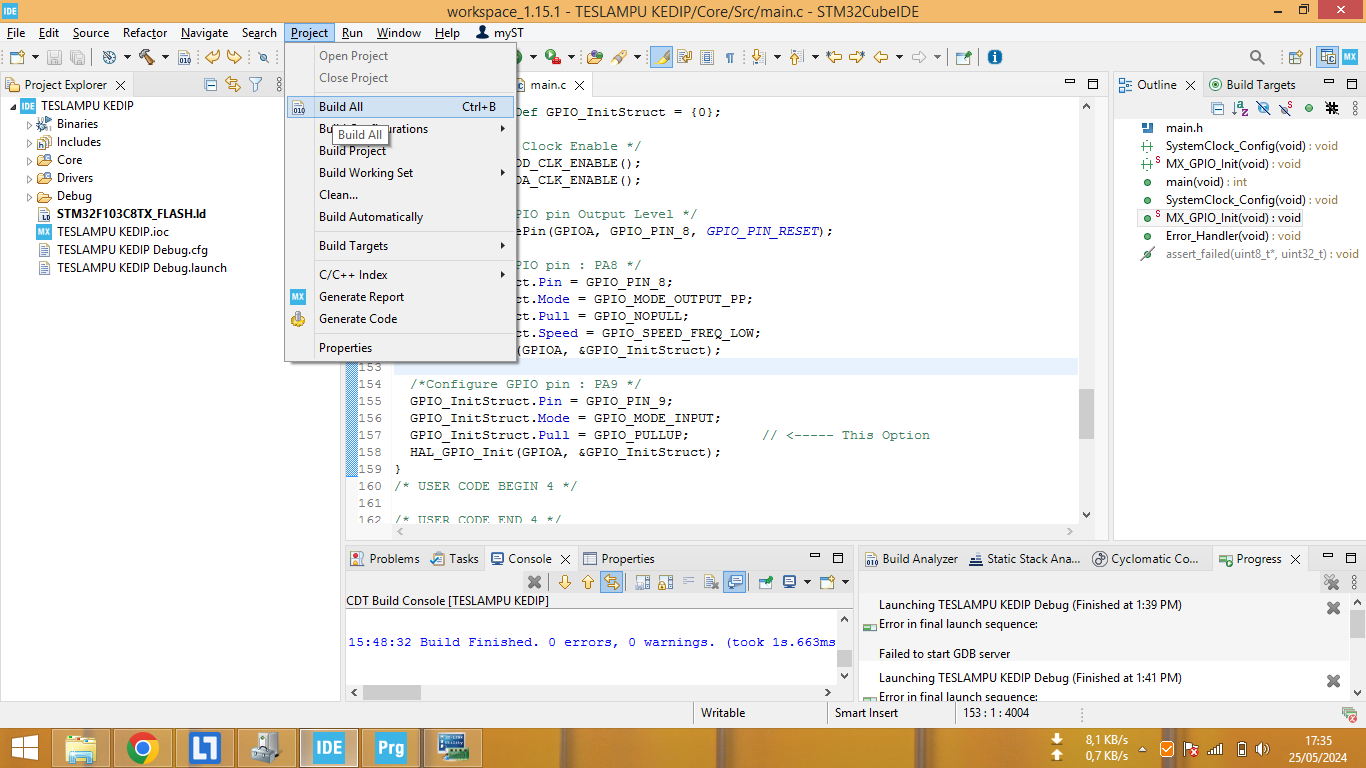Click the Next Annotation icon
Viewport: 1366px width, 768px height.
(758, 57)
